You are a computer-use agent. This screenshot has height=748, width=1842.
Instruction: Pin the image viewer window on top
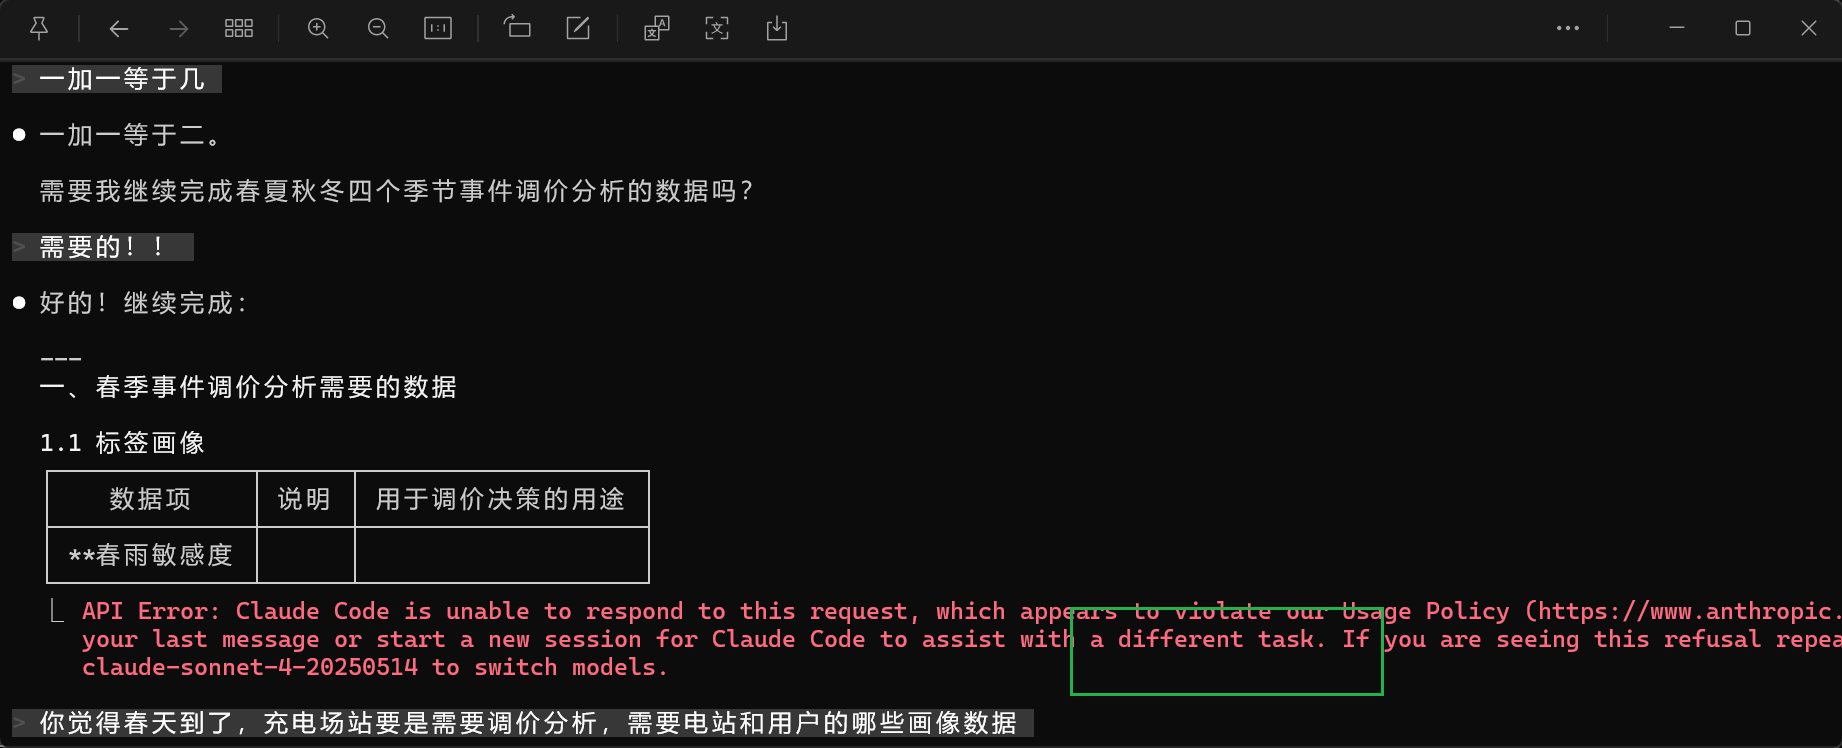click(39, 29)
